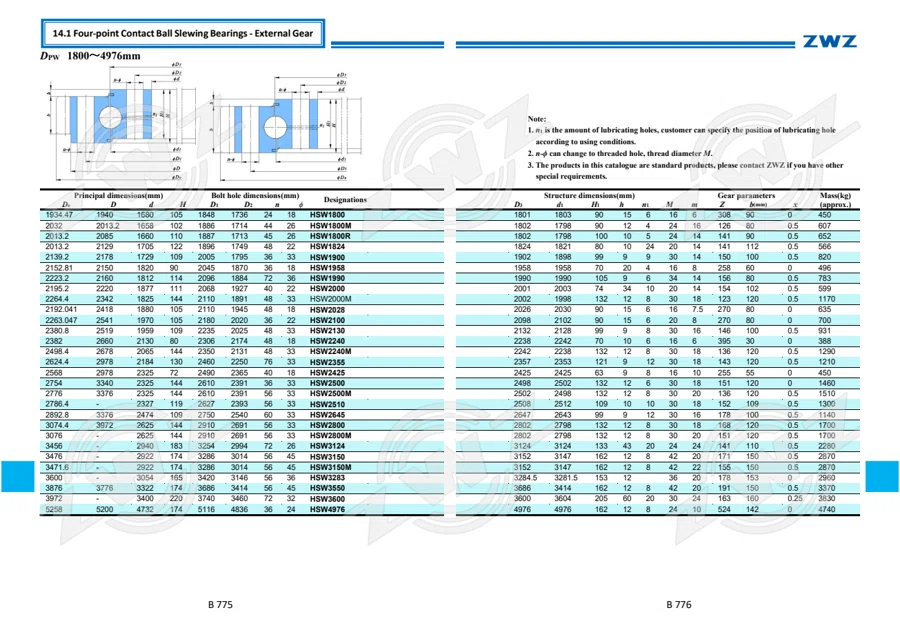Select designation 'HSW2355'
The image size is (900, 637).
click(x=327, y=362)
